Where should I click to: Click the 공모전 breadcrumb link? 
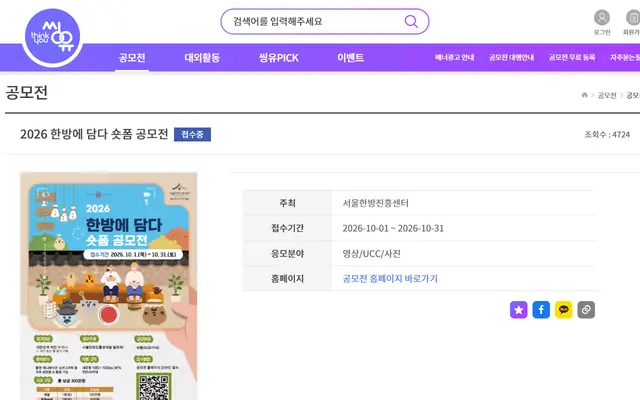pos(607,95)
